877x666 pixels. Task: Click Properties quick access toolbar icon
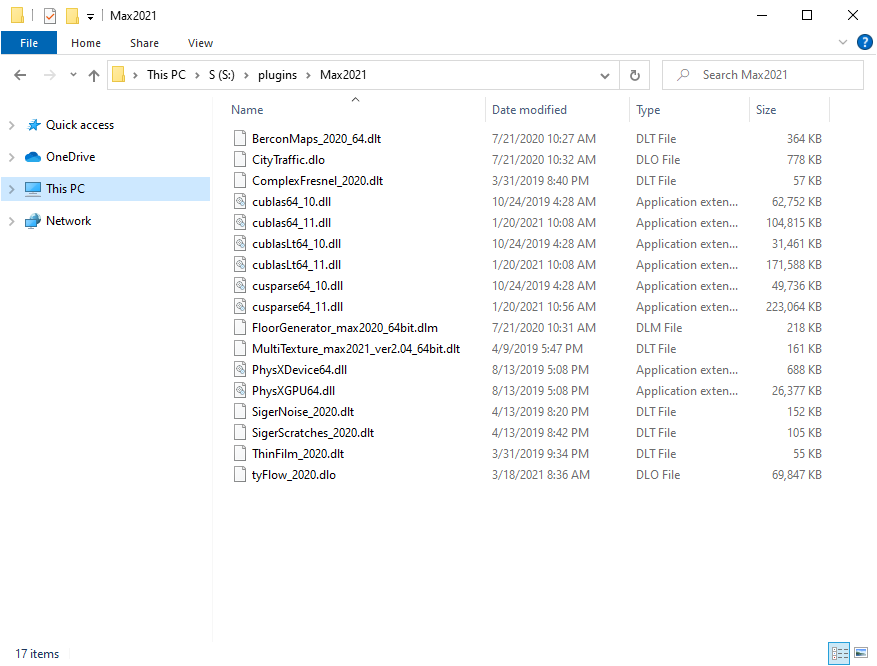point(50,16)
